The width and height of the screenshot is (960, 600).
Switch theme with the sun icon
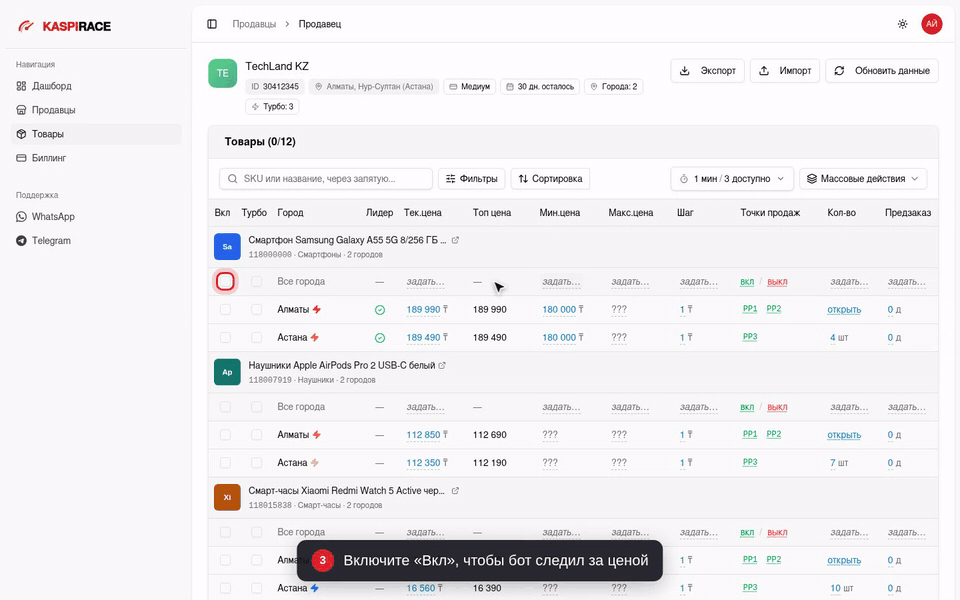[x=902, y=24]
